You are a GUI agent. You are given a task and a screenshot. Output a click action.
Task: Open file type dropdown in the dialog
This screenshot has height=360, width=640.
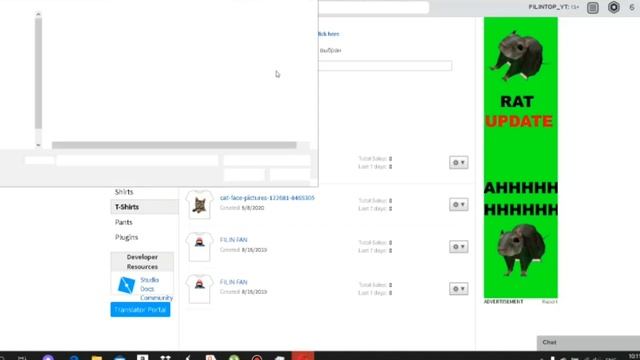pyautogui.click(x=267, y=160)
